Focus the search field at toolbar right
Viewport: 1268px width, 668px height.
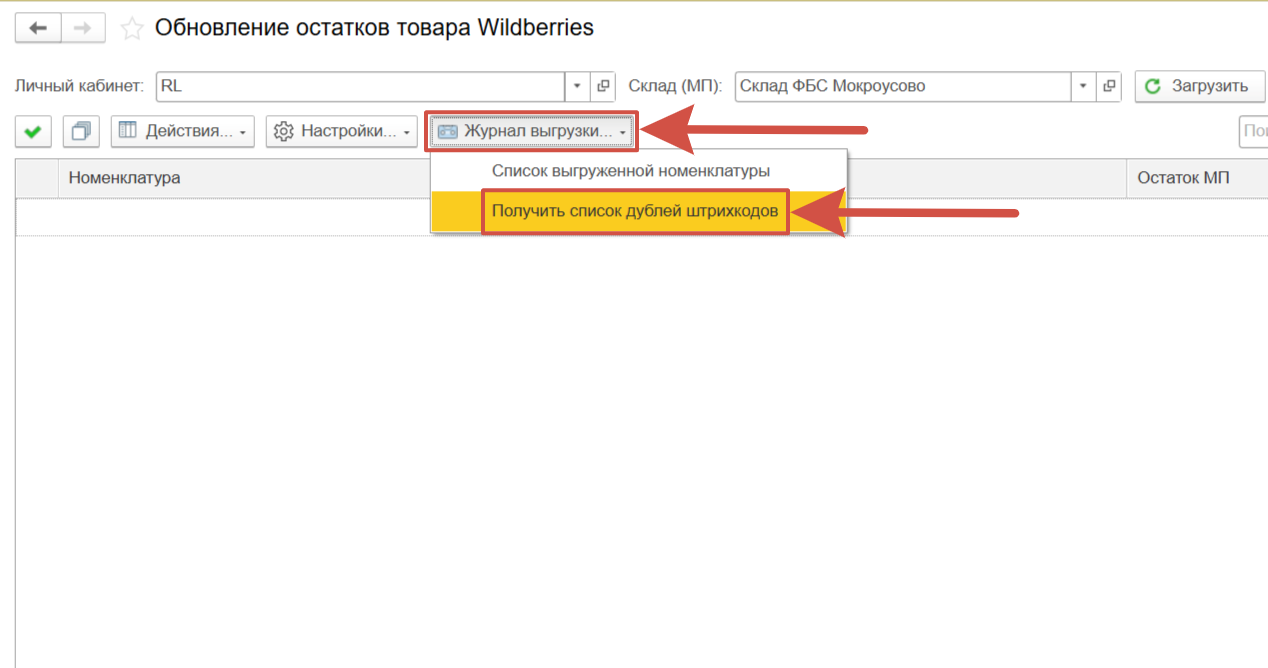(x=1253, y=131)
